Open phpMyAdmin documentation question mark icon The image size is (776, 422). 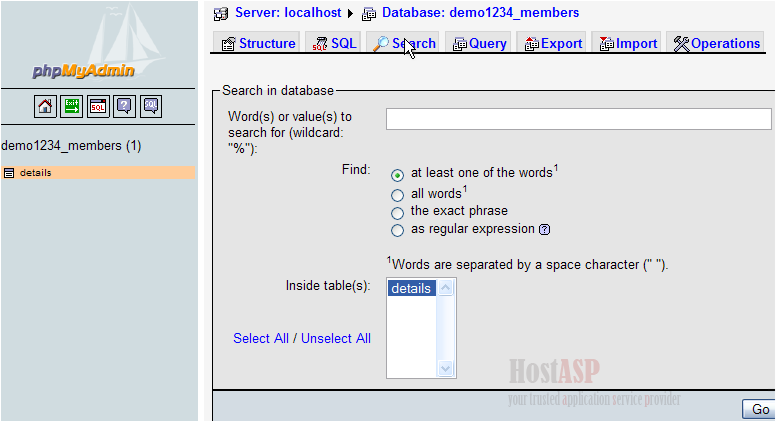(124, 106)
